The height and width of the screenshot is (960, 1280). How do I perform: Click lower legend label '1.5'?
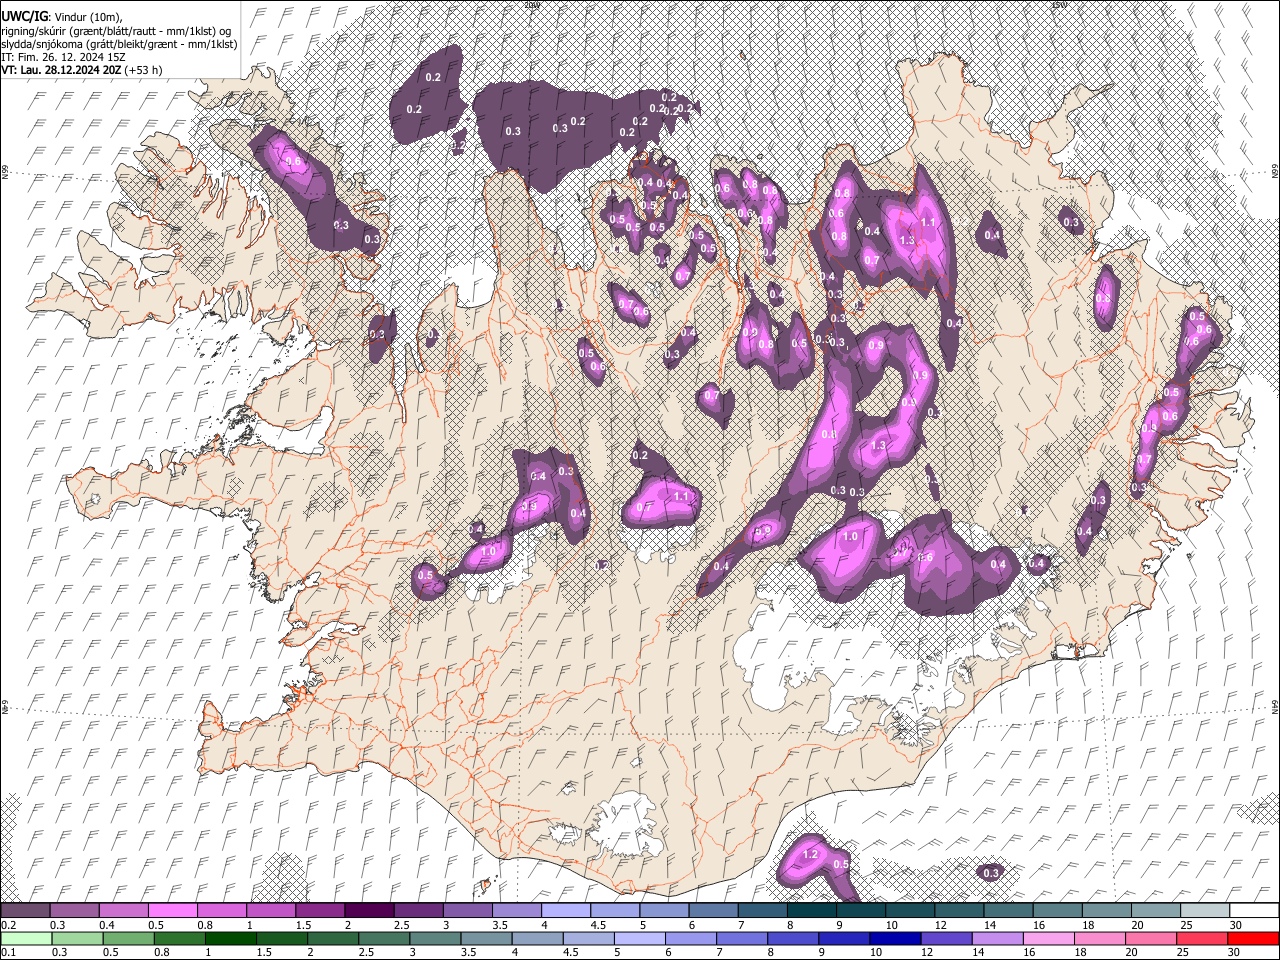pyautogui.click(x=264, y=952)
